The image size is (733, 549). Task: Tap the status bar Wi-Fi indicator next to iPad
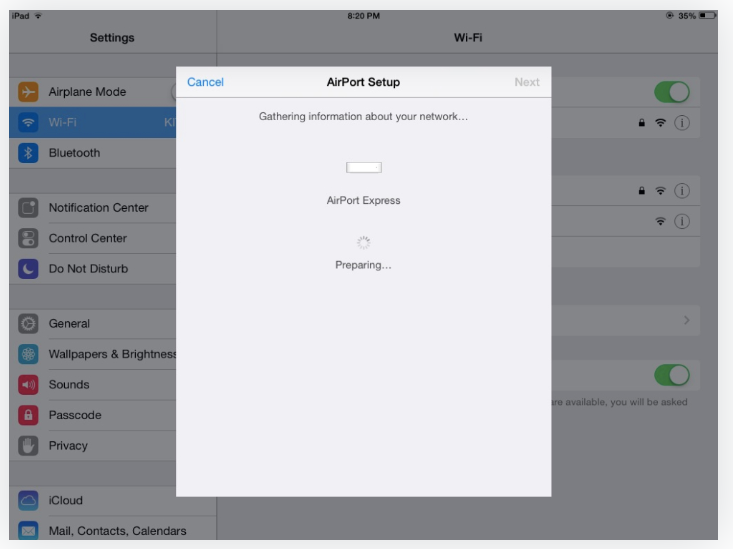click(38, 16)
